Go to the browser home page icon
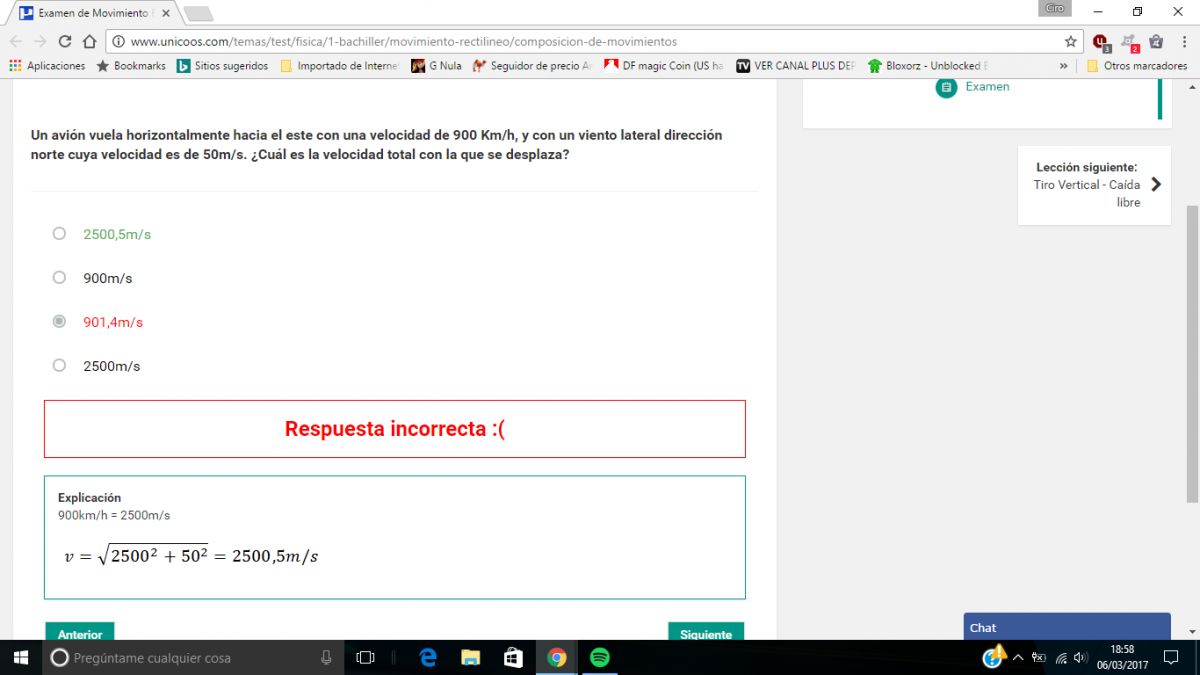 pos(89,42)
